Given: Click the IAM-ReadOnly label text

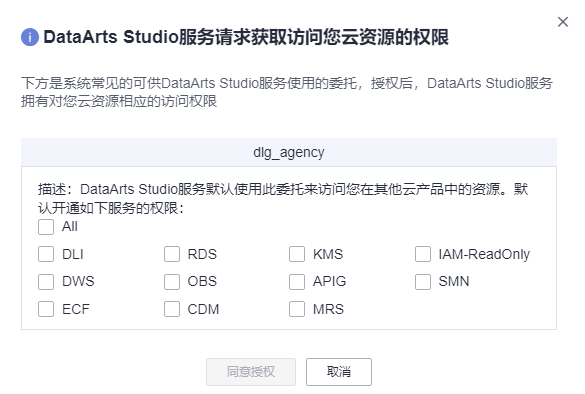Looking at the screenshot, I should coord(484,254).
